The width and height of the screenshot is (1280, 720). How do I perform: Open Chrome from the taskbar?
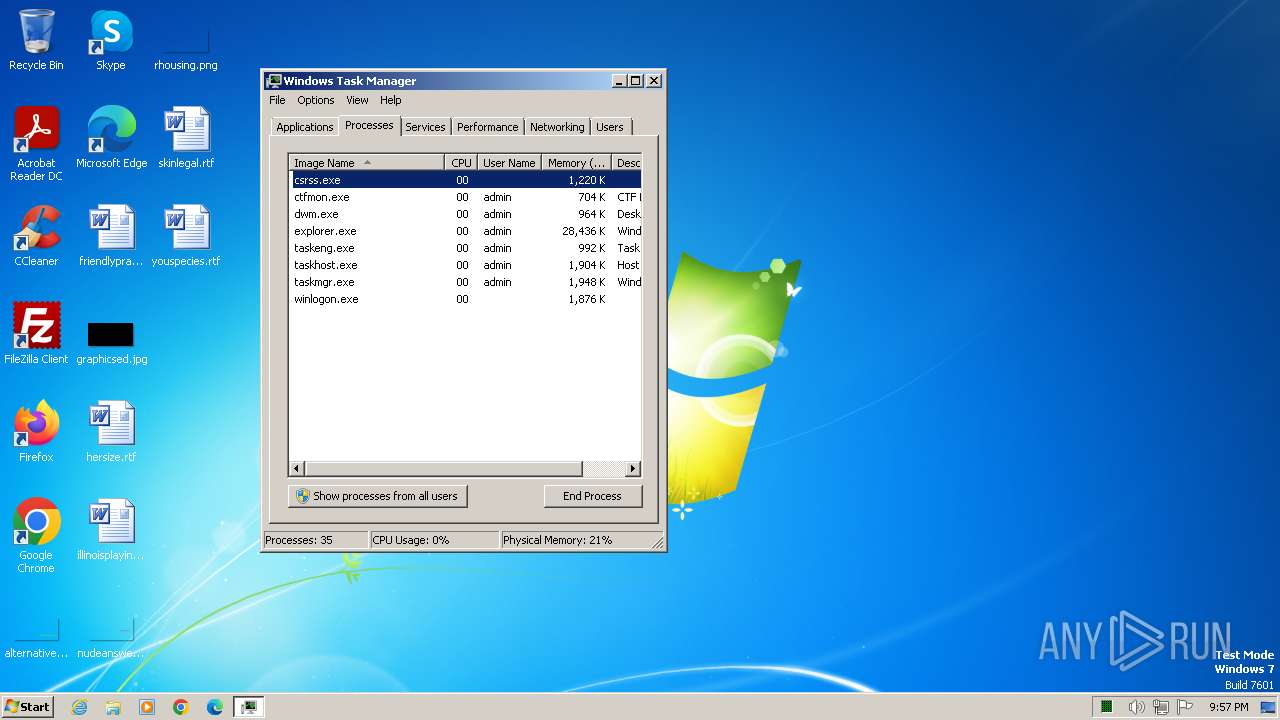[x=181, y=707]
